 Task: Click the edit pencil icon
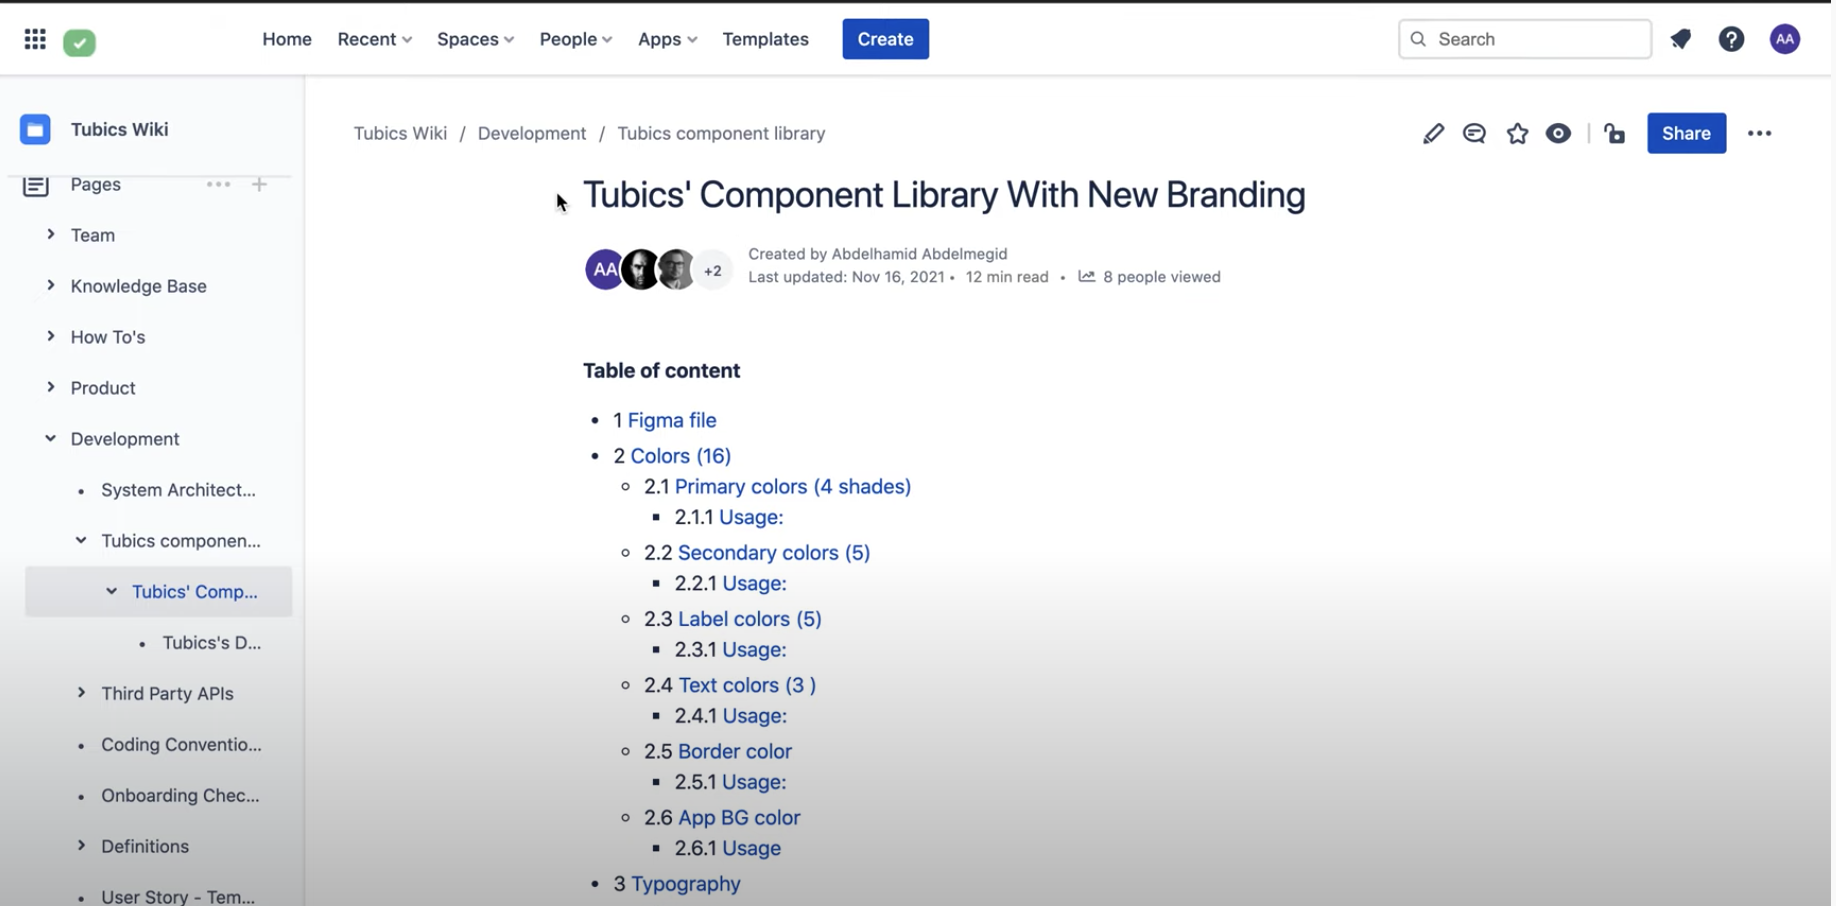[1433, 134]
